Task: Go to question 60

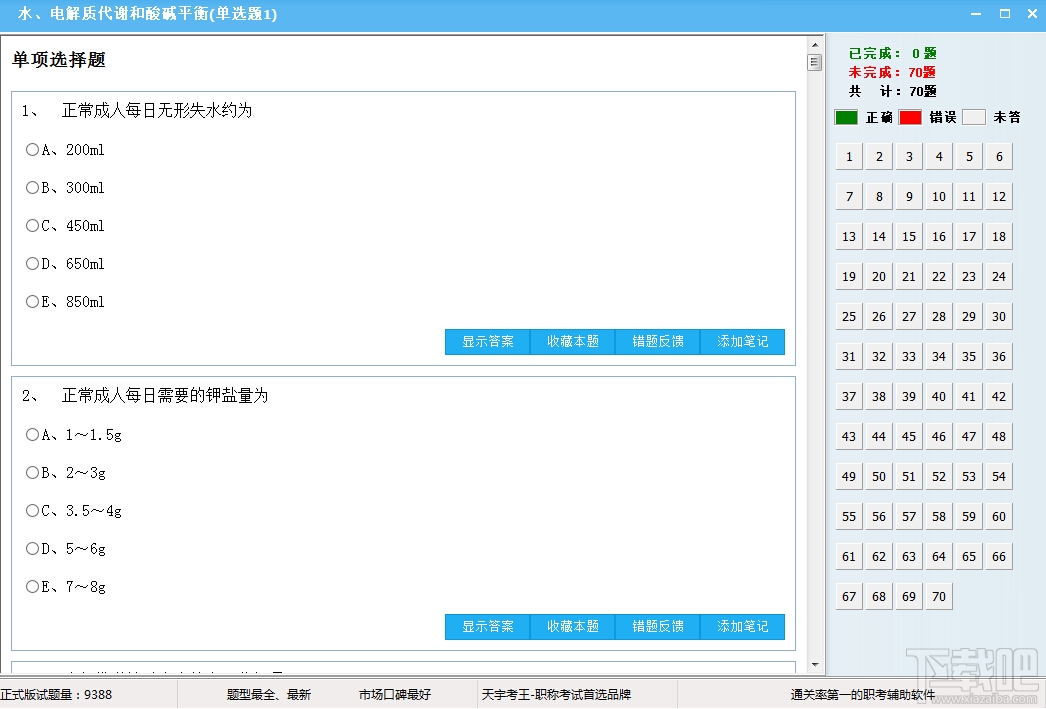Action: point(999,517)
